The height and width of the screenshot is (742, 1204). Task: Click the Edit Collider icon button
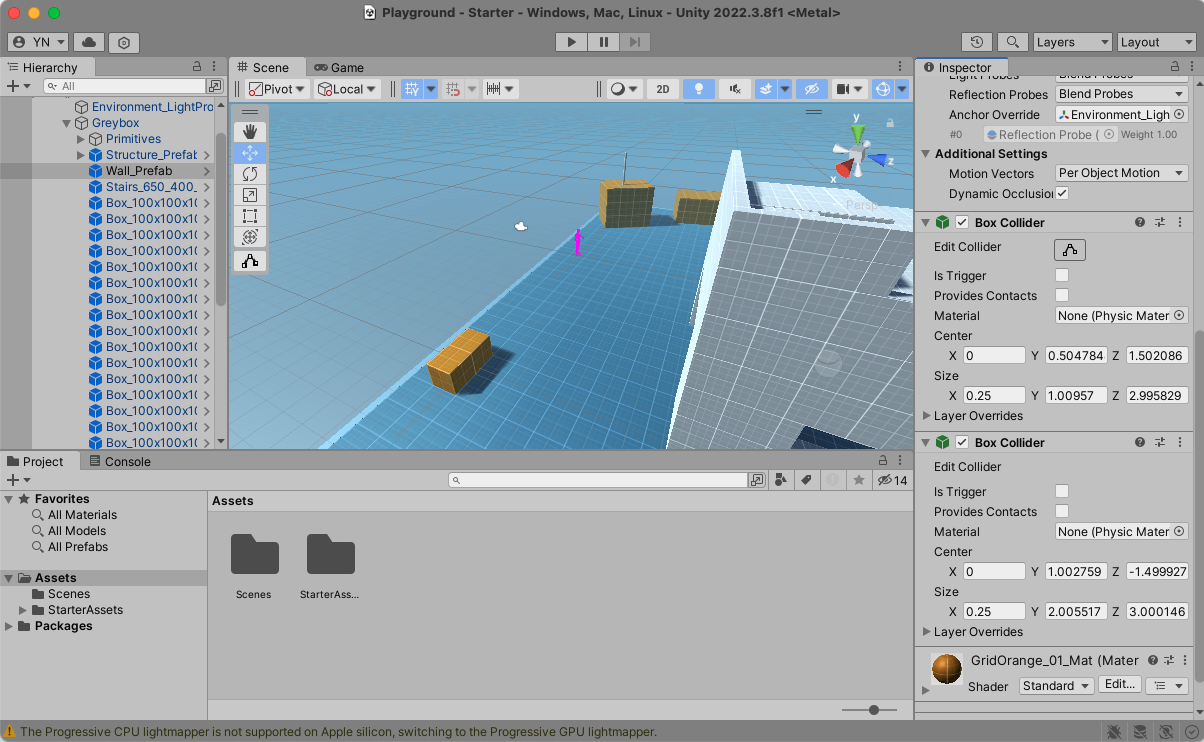pos(1069,249)
